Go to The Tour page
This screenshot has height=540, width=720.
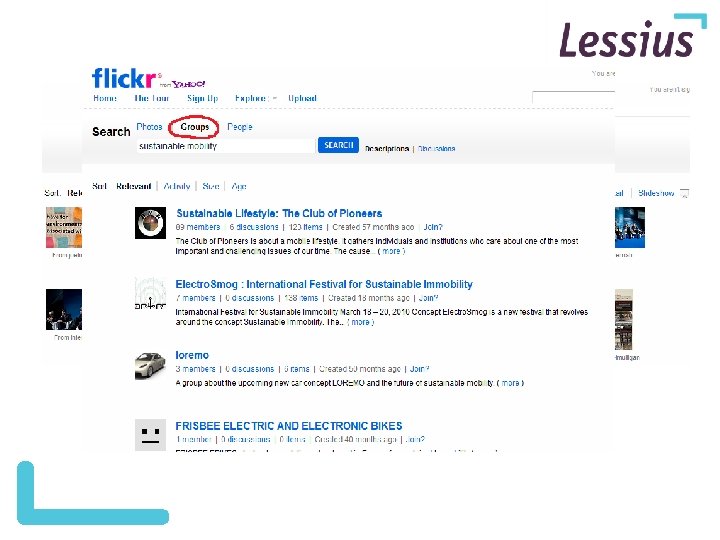coord(152,98)
